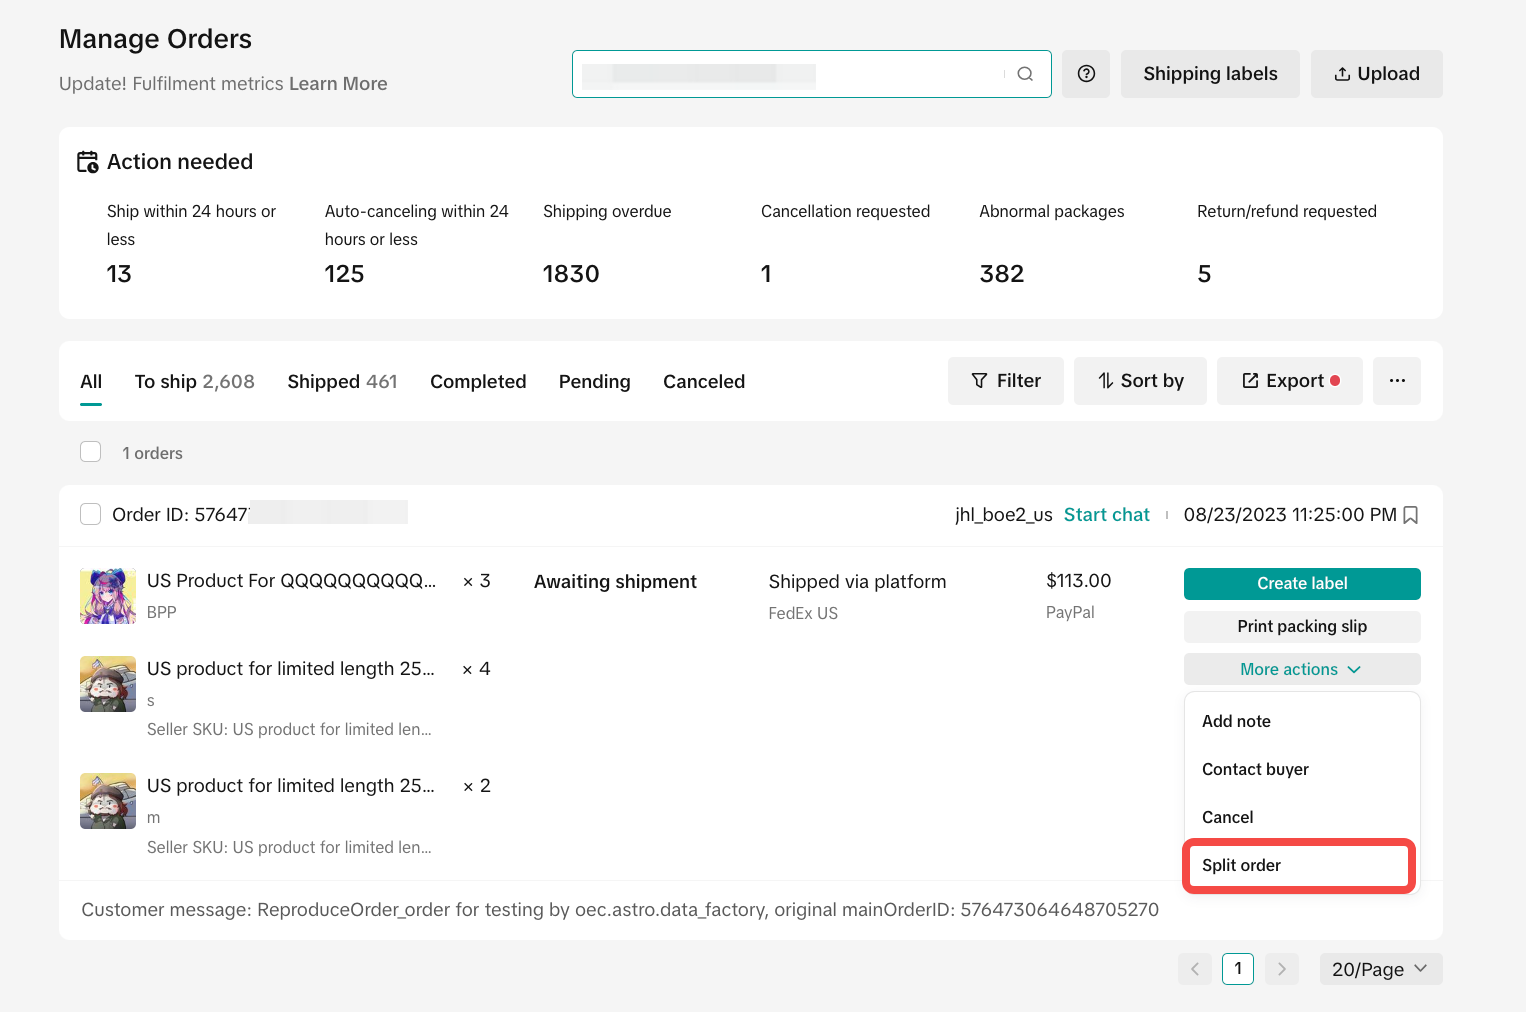Open the Filter funnel button
Viewport: 1526px width, 1012px height.
coord(1005,381)
